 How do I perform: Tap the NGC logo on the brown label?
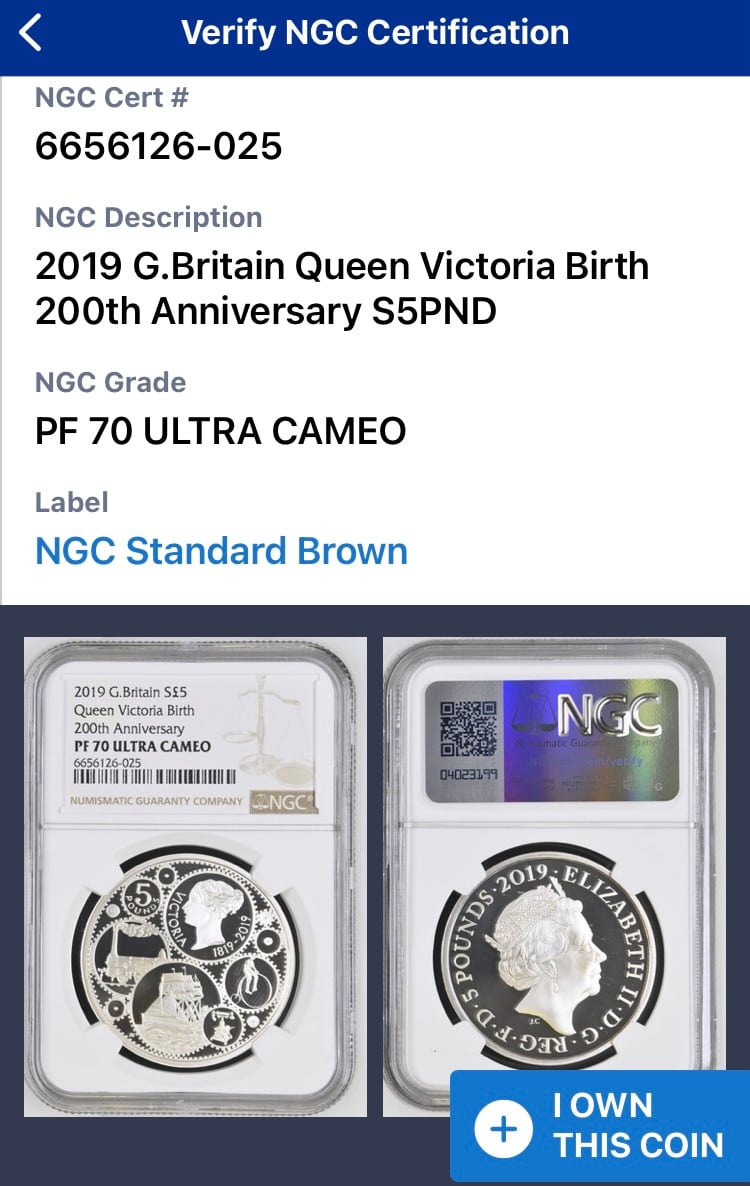point(283,801)
